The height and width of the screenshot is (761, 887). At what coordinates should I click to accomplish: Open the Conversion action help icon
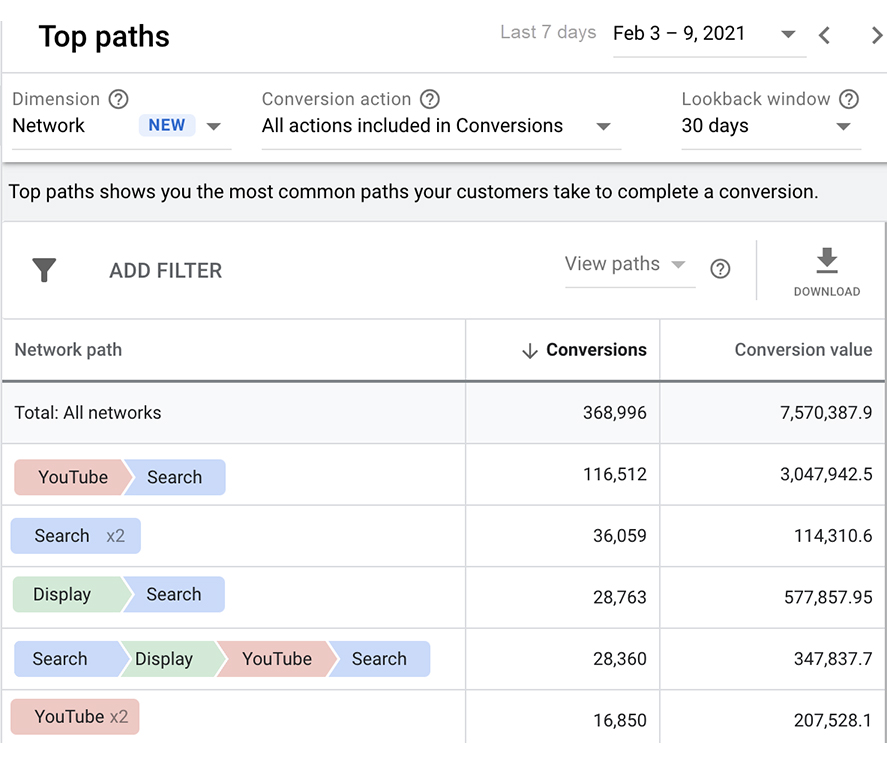(x=429, y=99)
